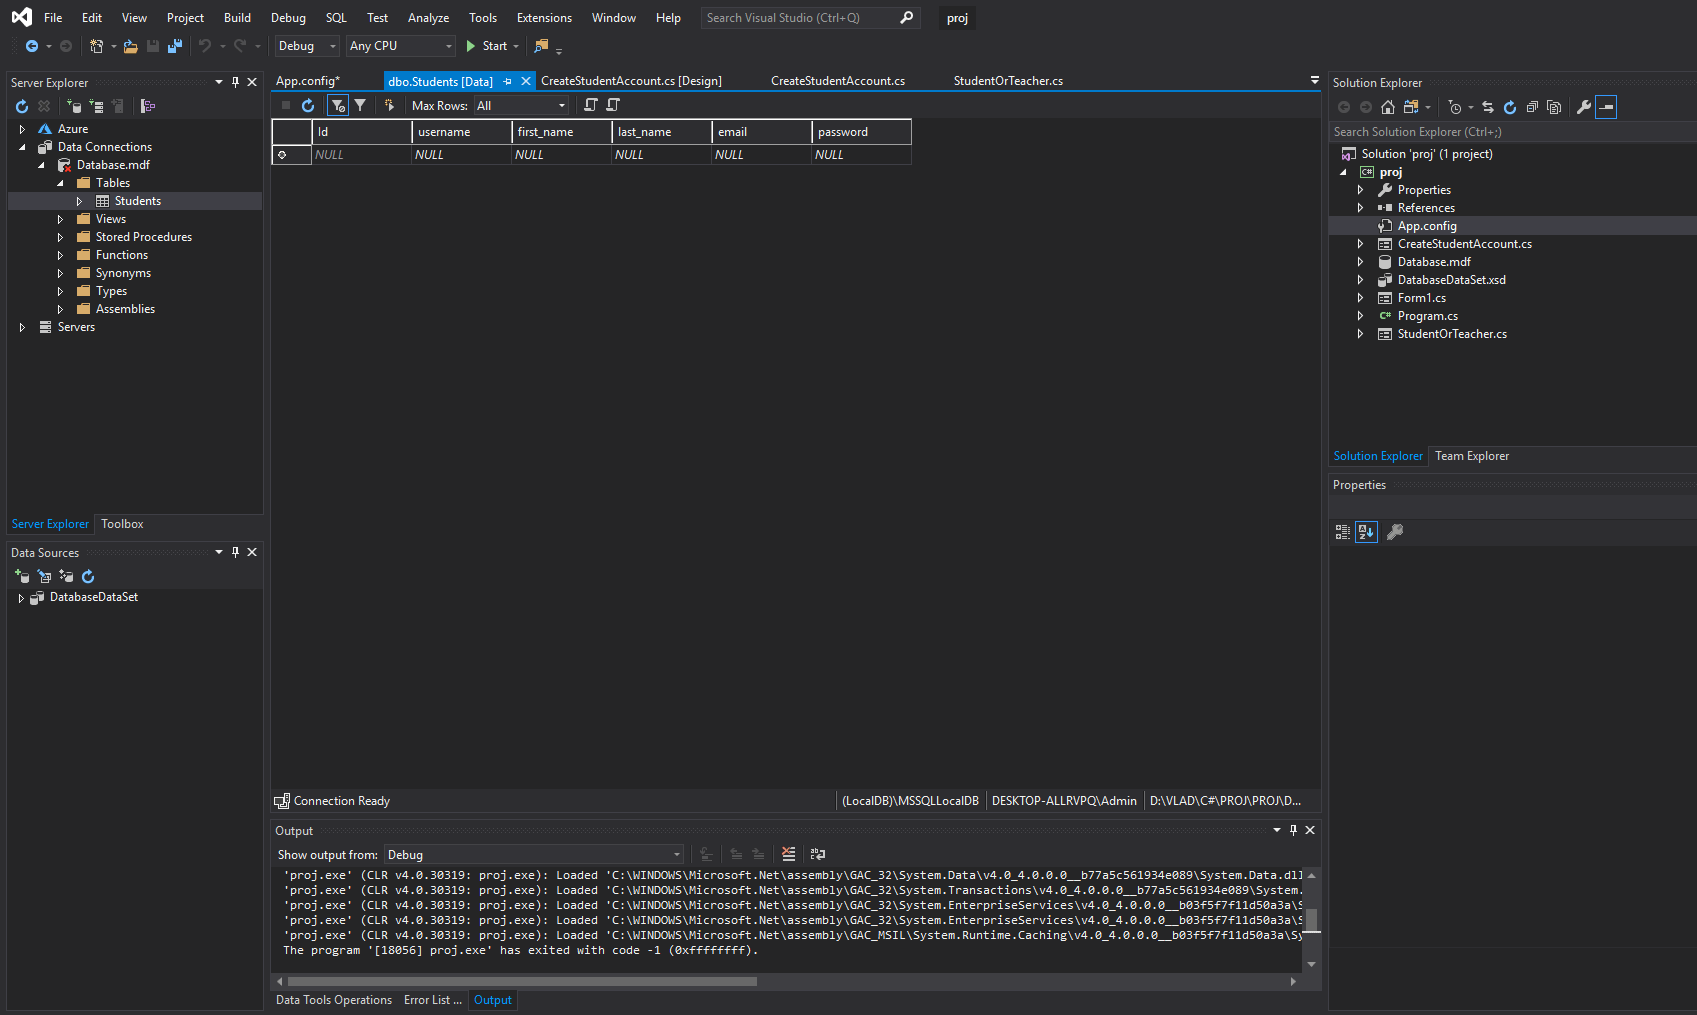Expand Properties node in Solution Explorer
Screen dimensions: 1697x1015
click(1360, 190)
